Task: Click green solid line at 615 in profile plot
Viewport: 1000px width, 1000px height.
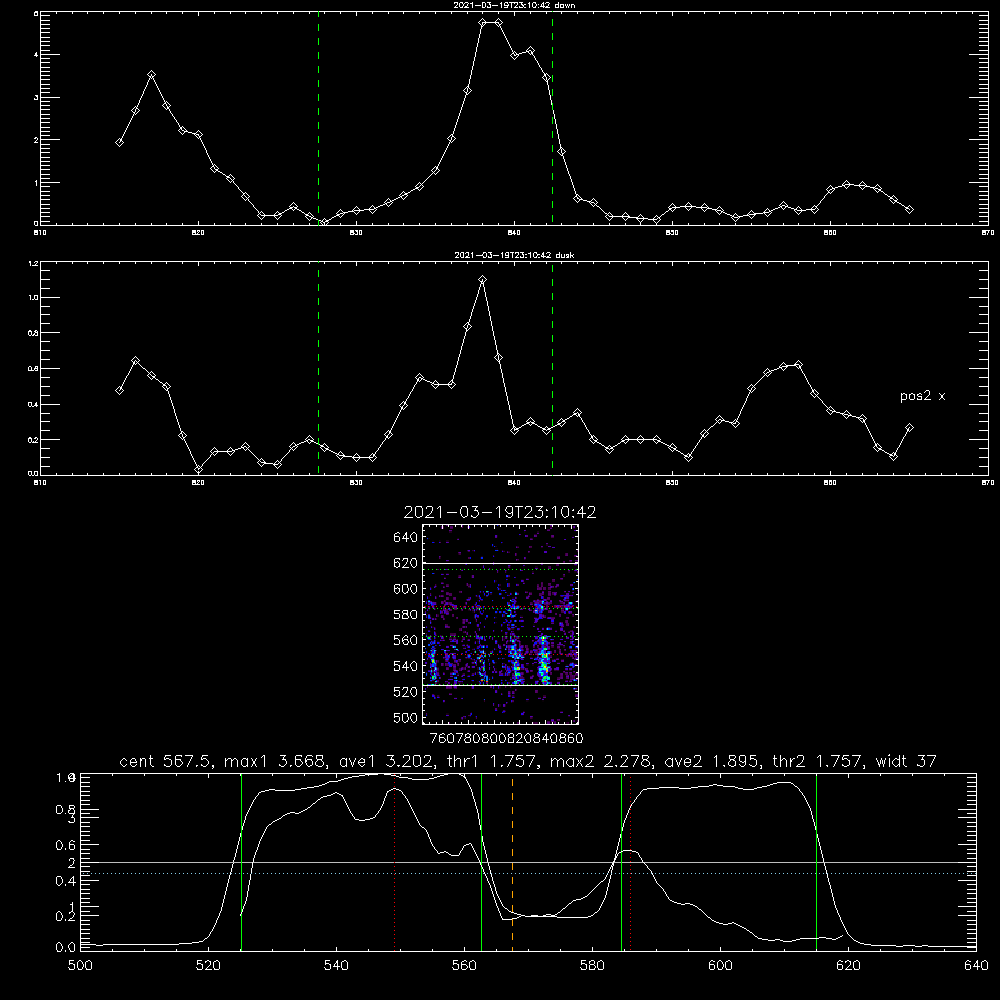Action: (x=816, y=862)
